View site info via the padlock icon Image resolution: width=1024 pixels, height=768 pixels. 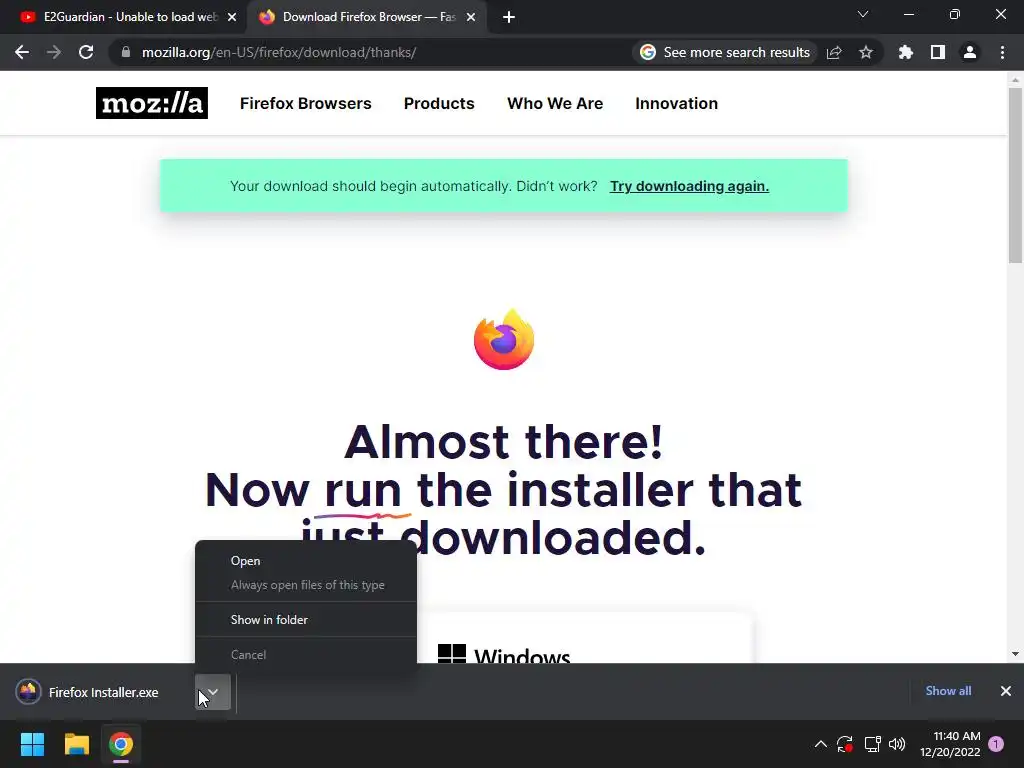(x=126, y=52)
